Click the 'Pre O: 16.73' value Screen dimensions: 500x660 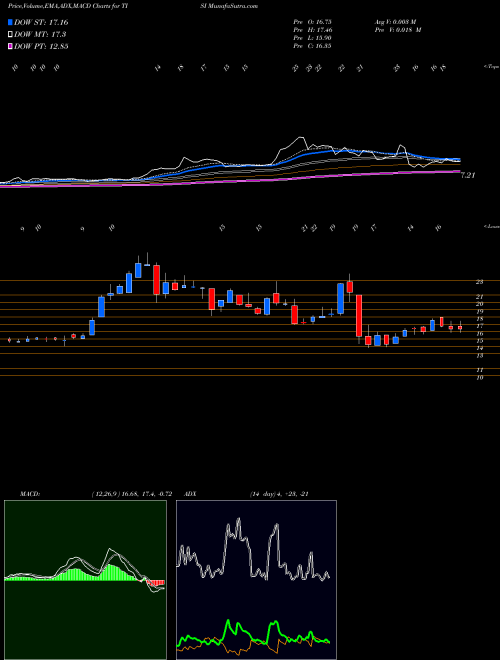pyautogui.click(x=312, y=22)
